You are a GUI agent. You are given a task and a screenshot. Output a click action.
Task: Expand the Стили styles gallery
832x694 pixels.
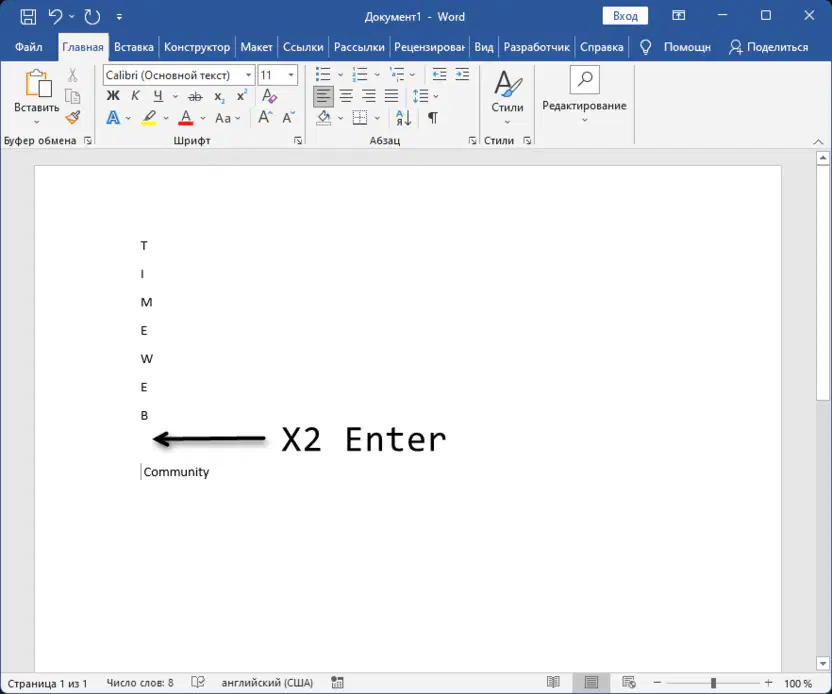pos(507,97)
